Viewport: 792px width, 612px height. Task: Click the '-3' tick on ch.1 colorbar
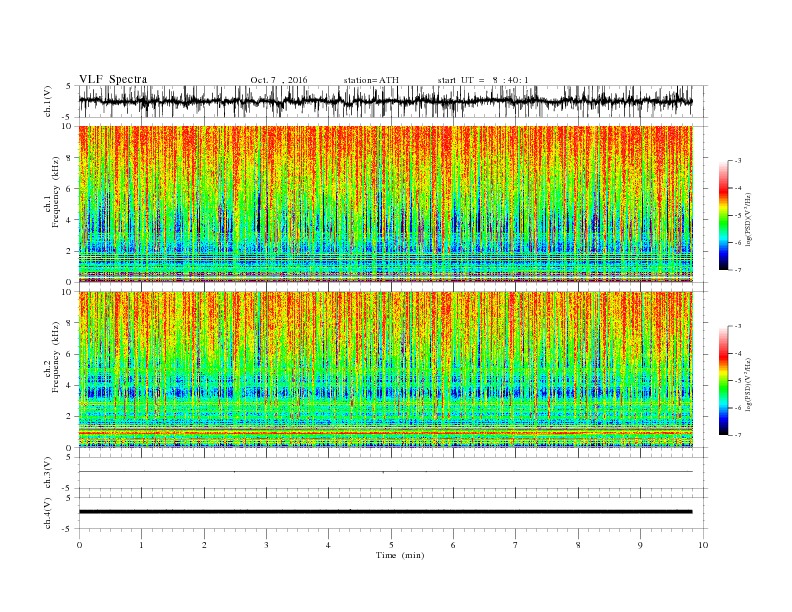click(x=738, y=161)
